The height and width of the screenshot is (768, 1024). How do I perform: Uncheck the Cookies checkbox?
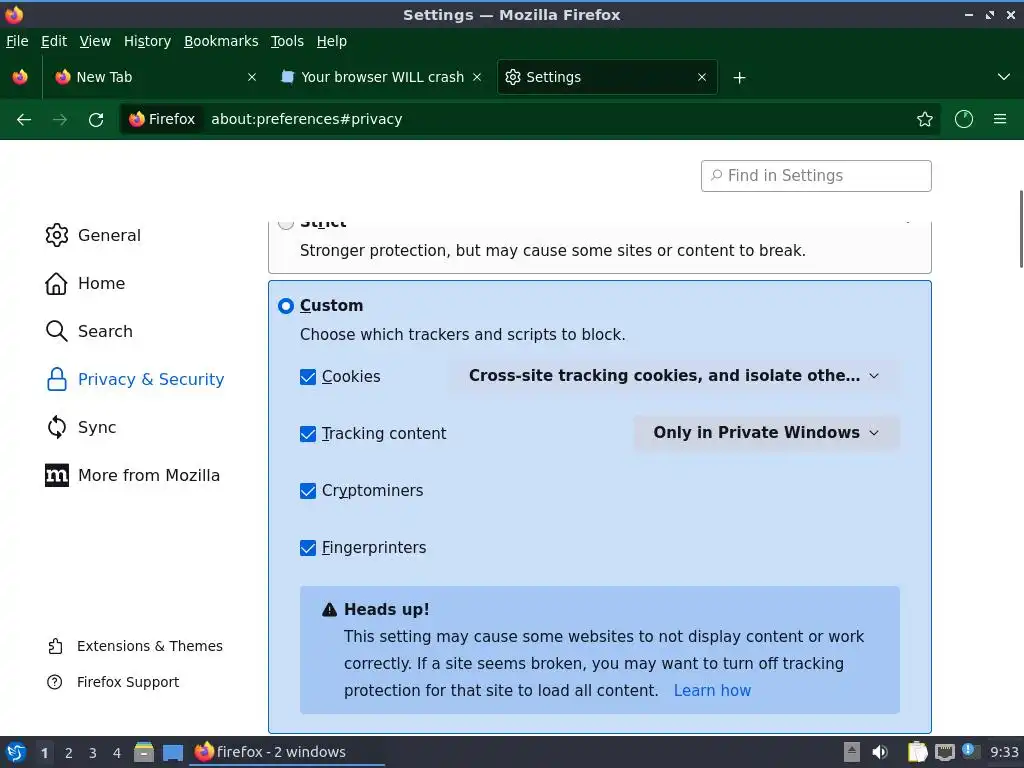click(308, 377)
